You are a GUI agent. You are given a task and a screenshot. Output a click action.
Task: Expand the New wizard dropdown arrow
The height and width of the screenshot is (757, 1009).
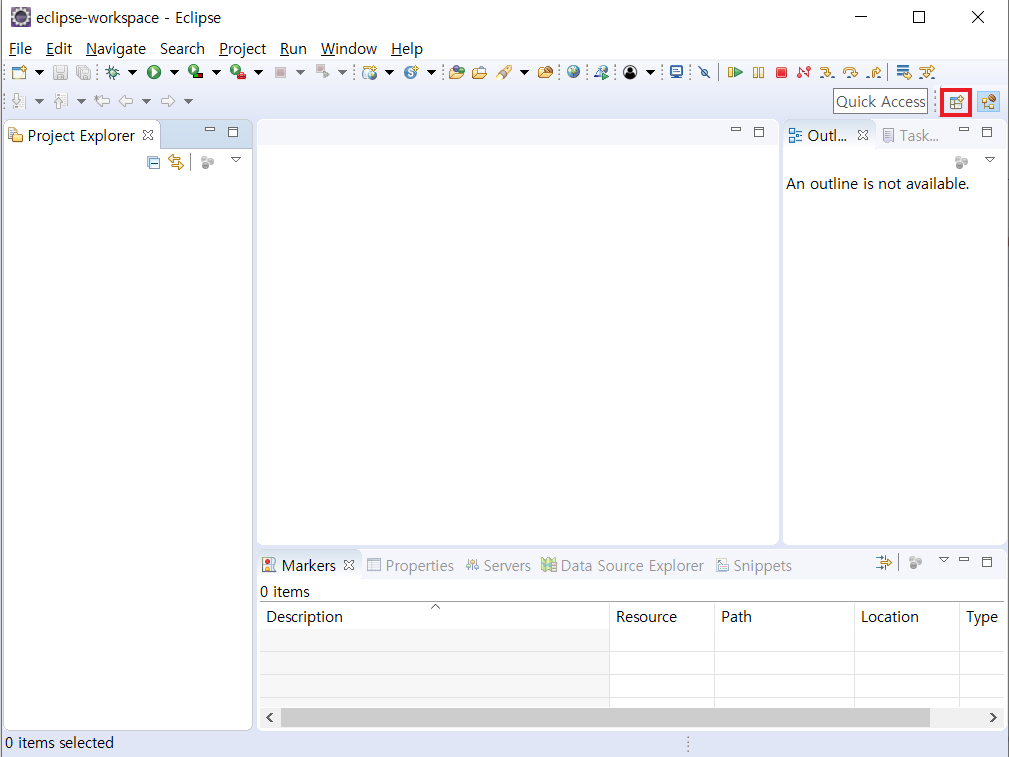(x=40, y=72)
